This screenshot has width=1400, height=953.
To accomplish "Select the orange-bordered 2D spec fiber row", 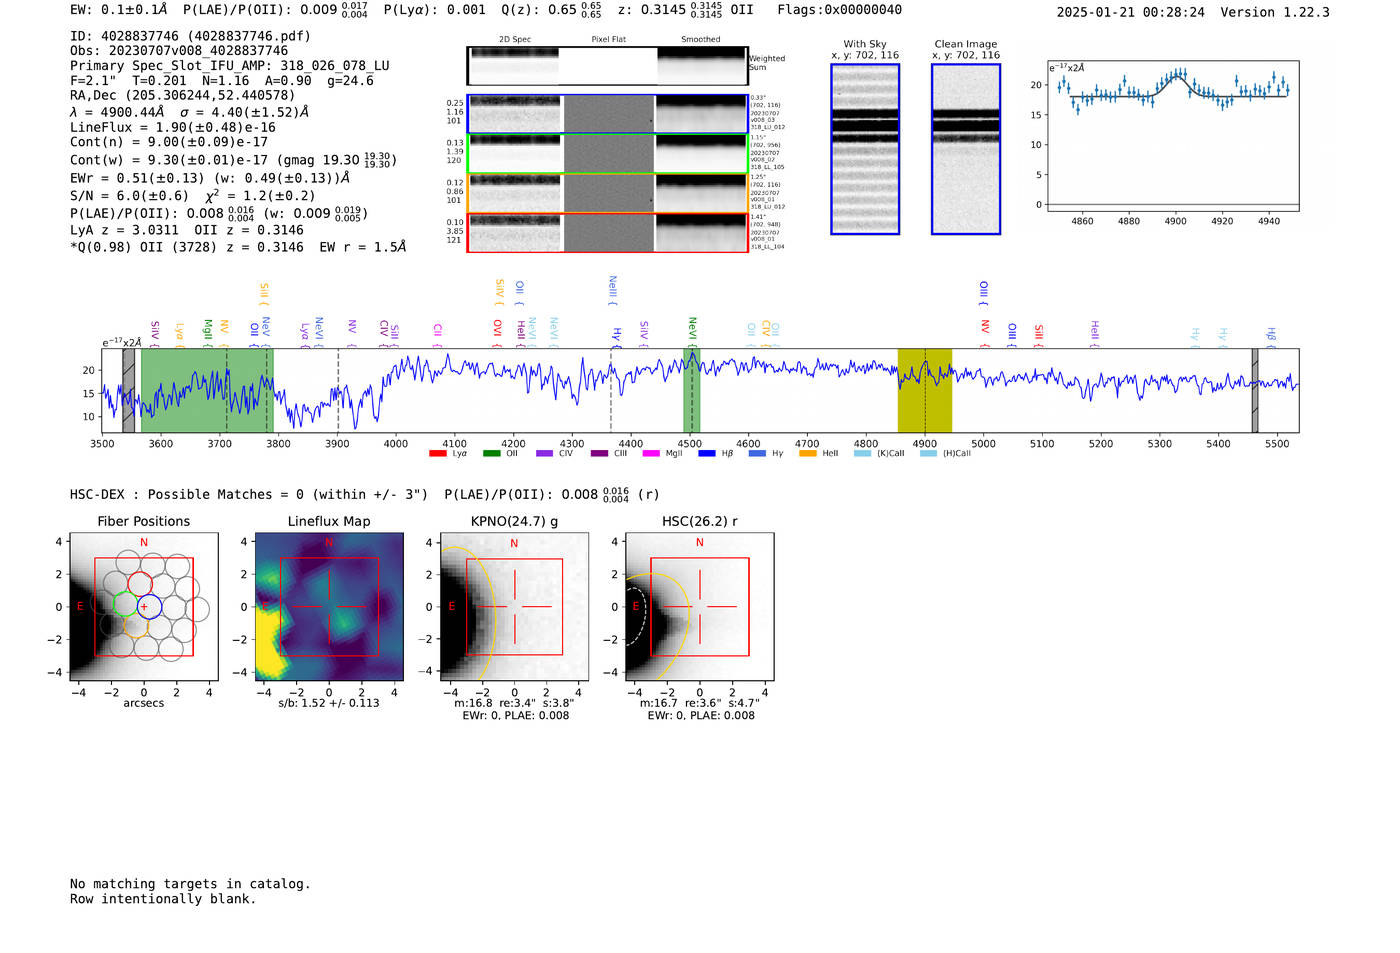I will click(x=608, y=193).
